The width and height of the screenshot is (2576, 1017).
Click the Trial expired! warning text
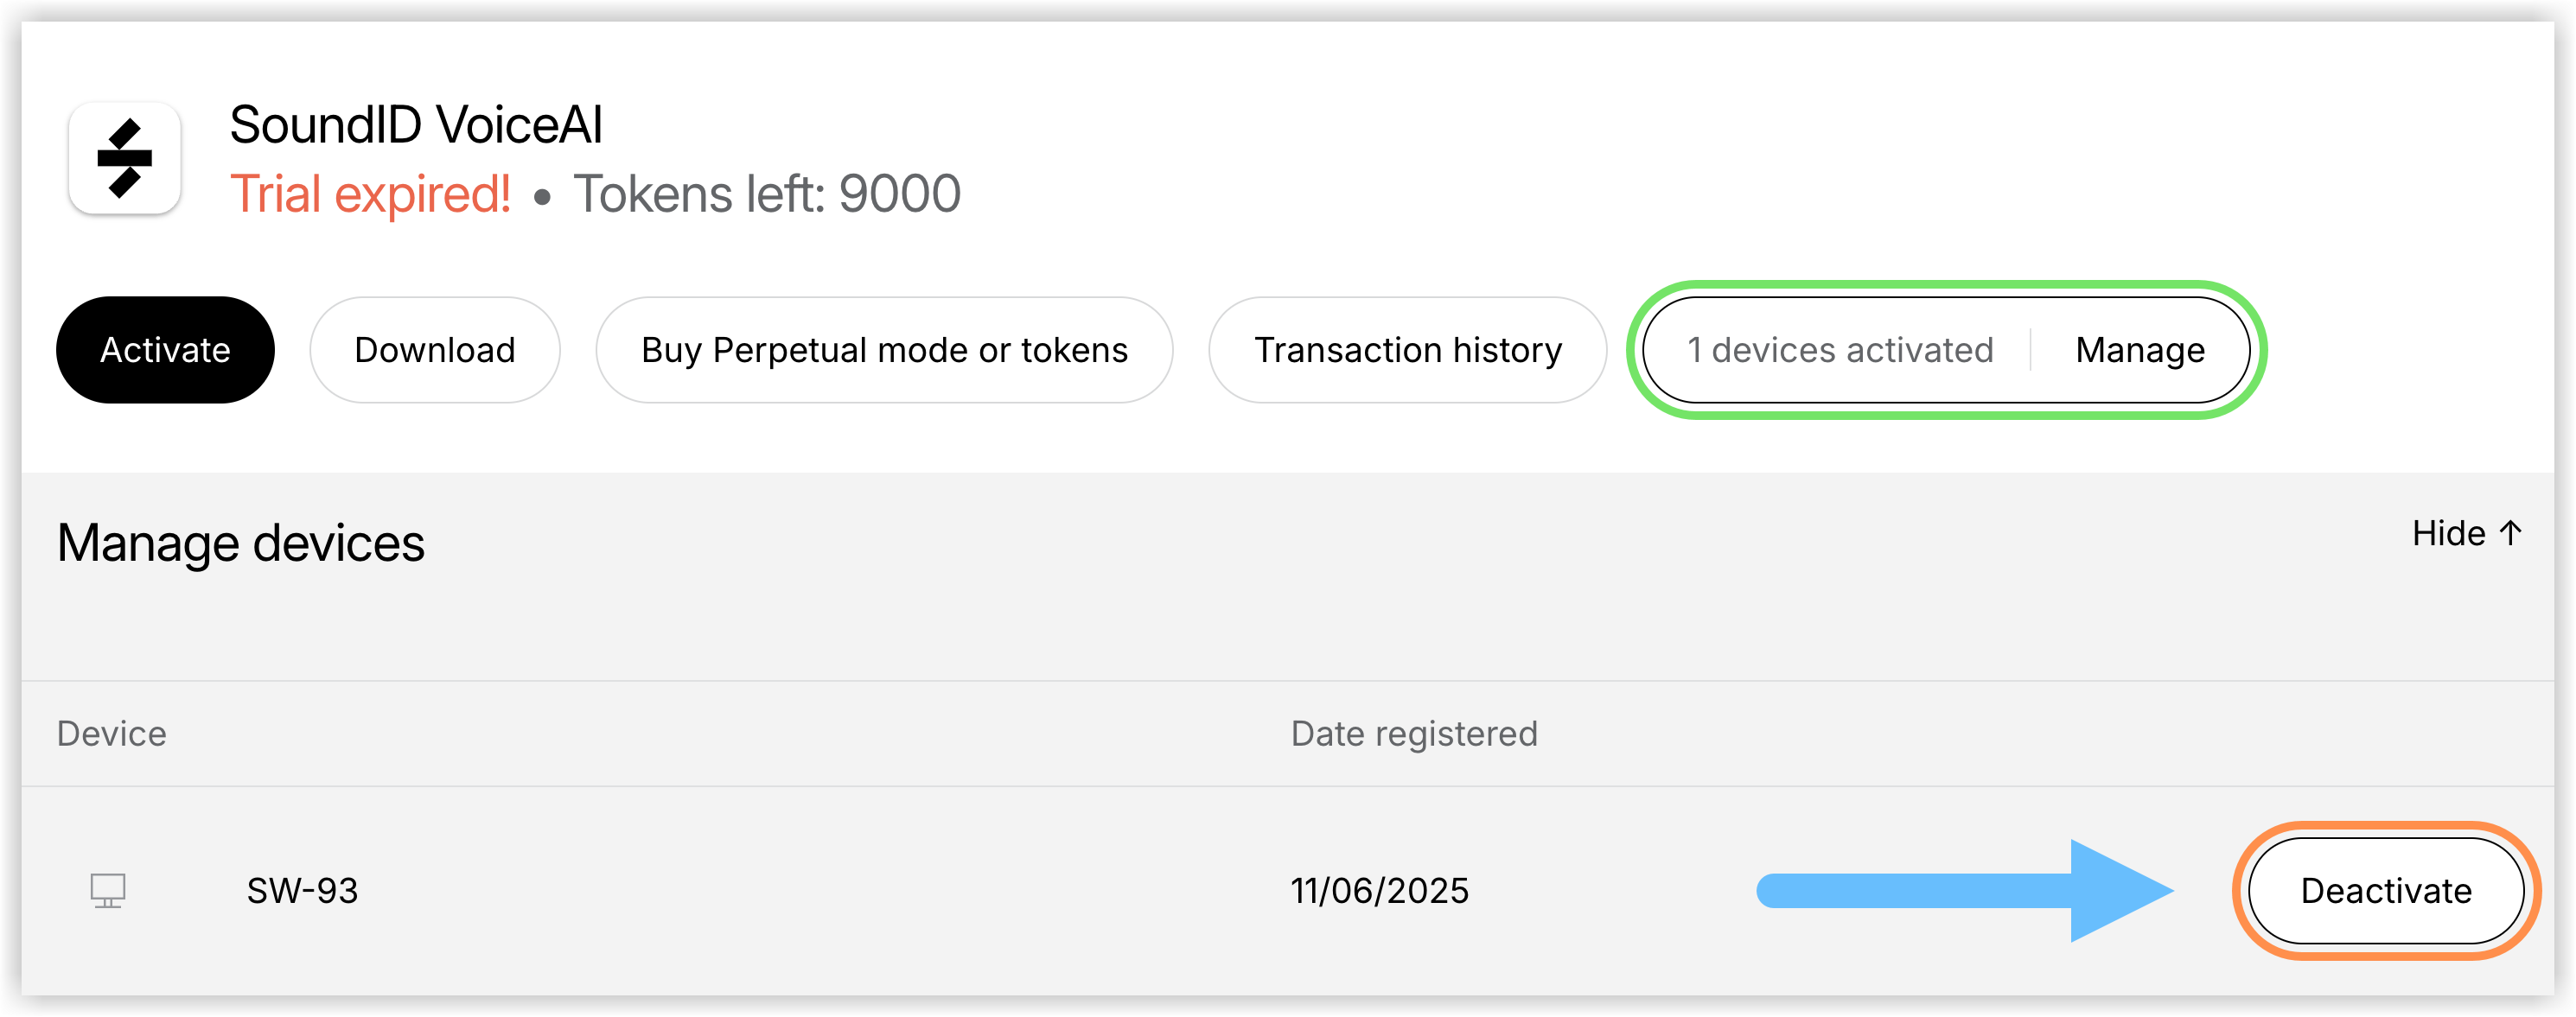tap(371, 194)
